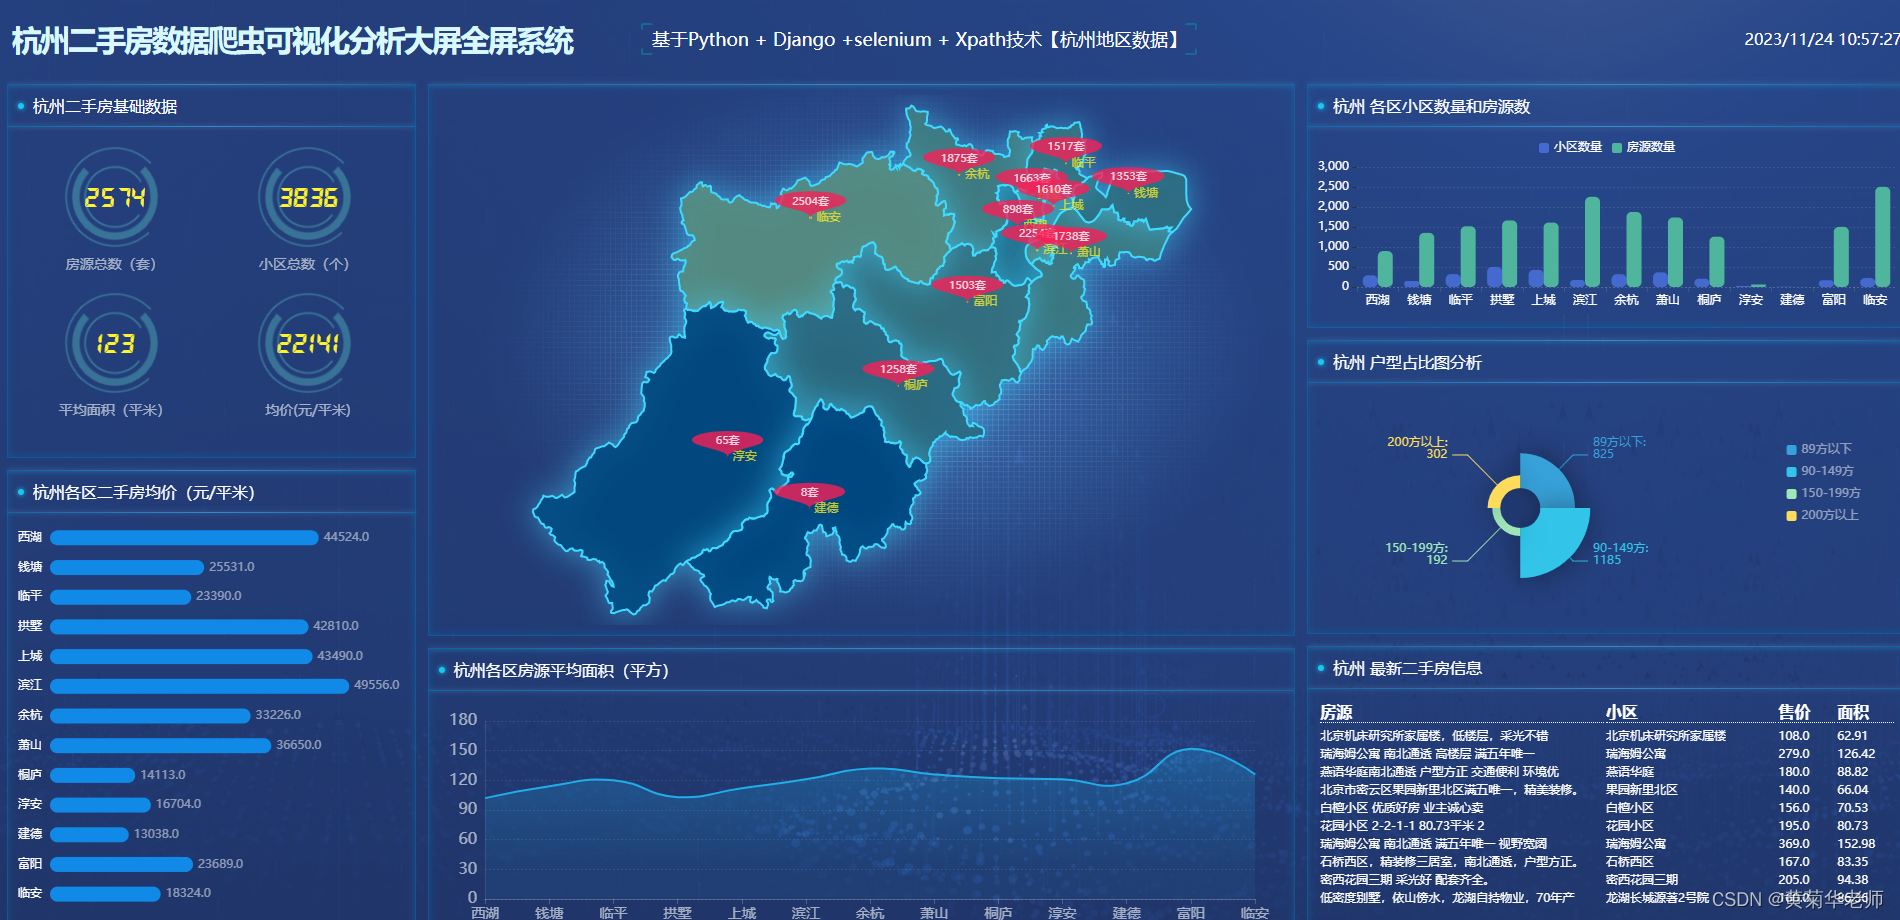The image size is (1900, 920).
Task: Click the 小区 column header
Action: [x=1621, y=712]
